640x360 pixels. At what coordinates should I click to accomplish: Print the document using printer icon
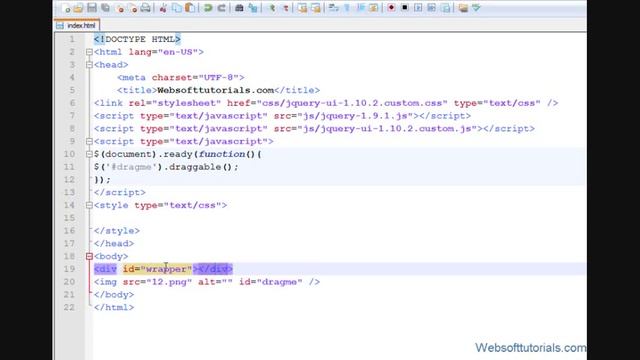[146, 8]
